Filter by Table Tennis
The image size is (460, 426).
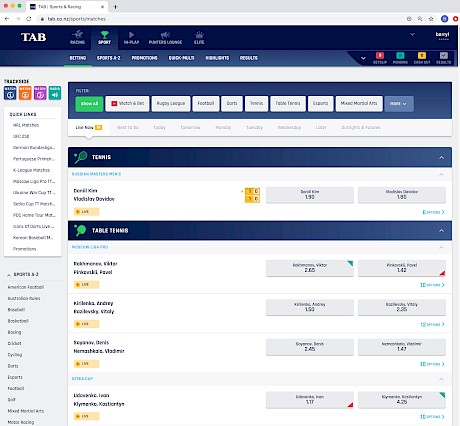(x=288, y=104)
